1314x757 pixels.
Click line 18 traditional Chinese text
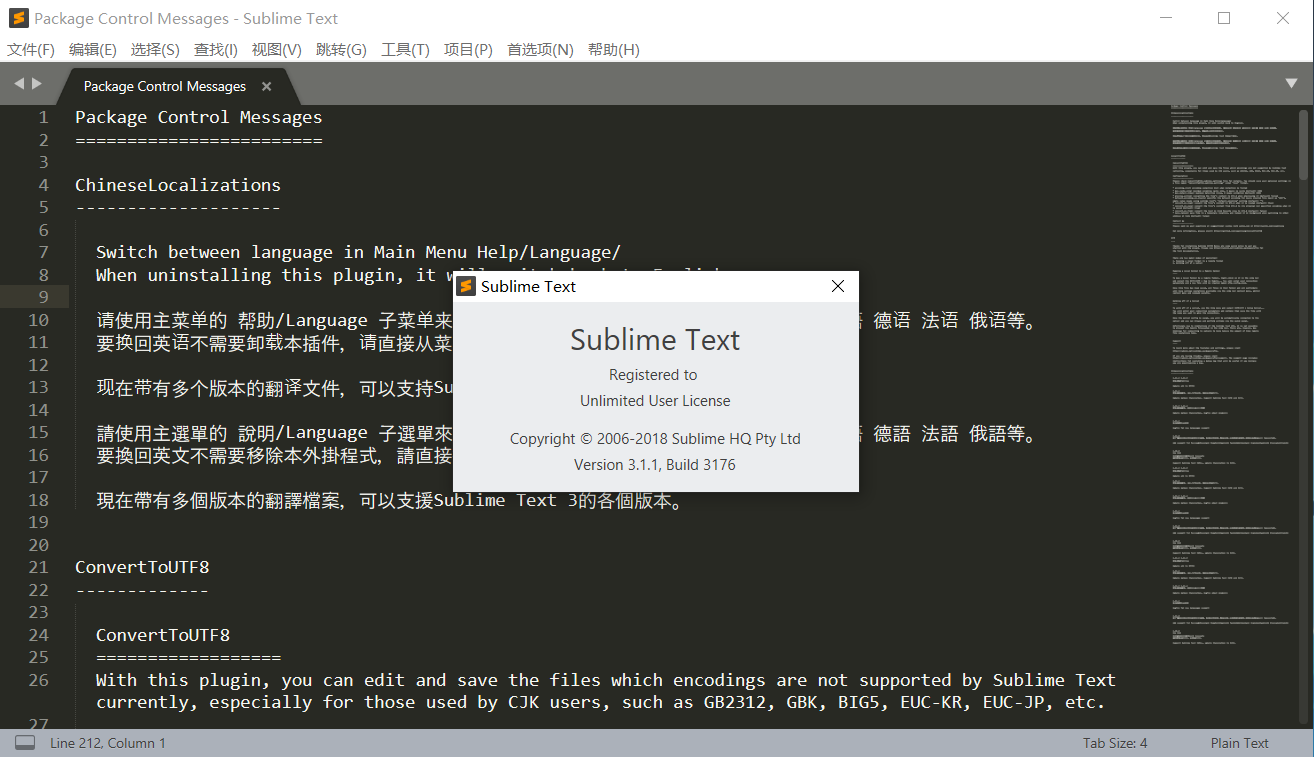[391, 500]
